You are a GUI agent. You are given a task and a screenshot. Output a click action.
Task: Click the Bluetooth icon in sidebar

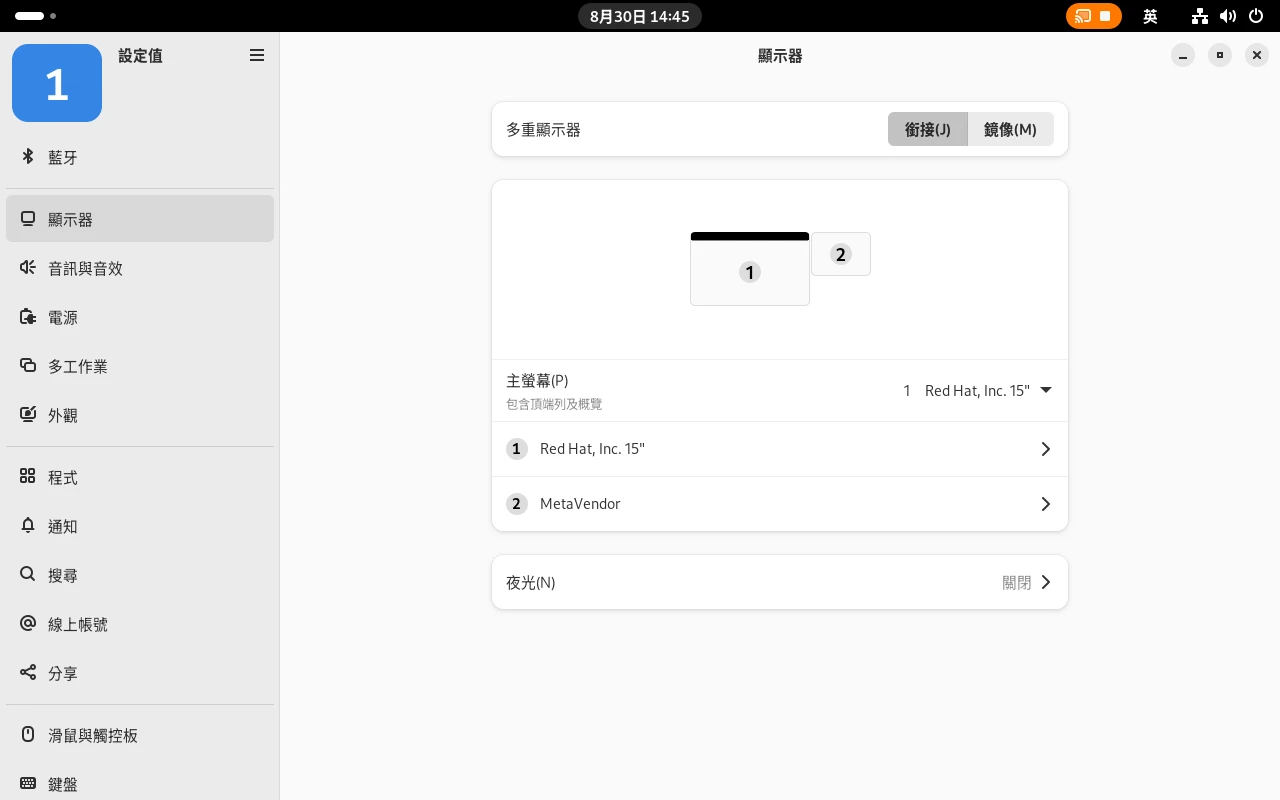click(28, 157)
